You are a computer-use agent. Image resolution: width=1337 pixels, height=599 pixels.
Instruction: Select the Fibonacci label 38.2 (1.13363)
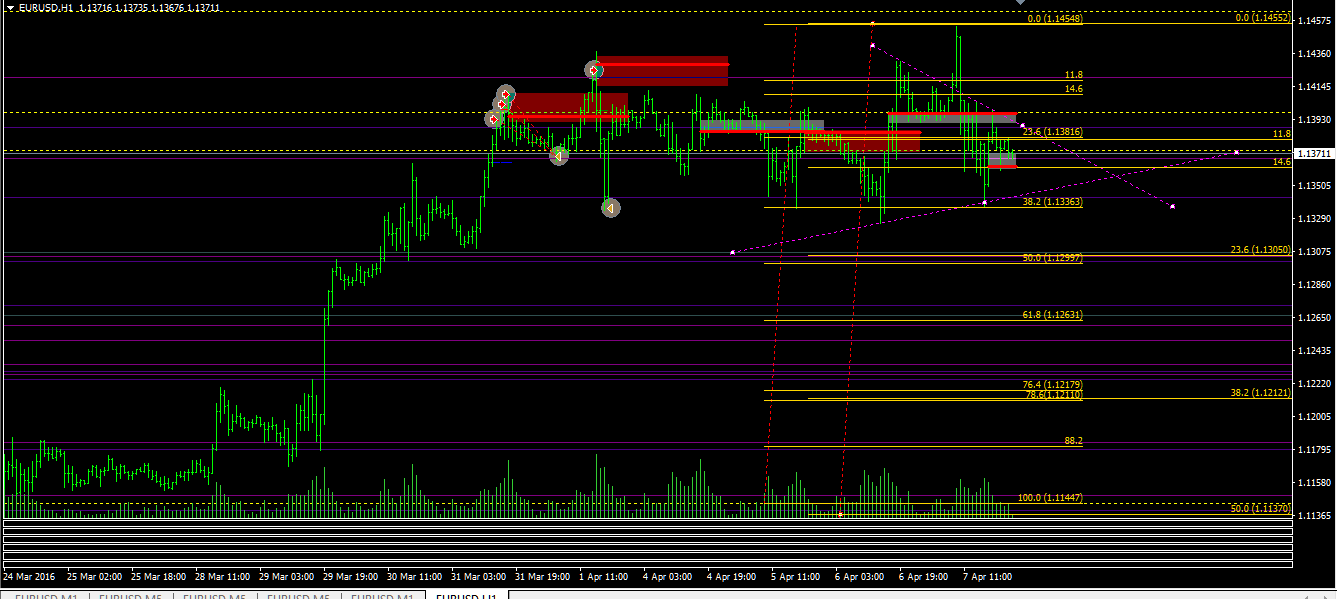click(x=1052, y=202)
